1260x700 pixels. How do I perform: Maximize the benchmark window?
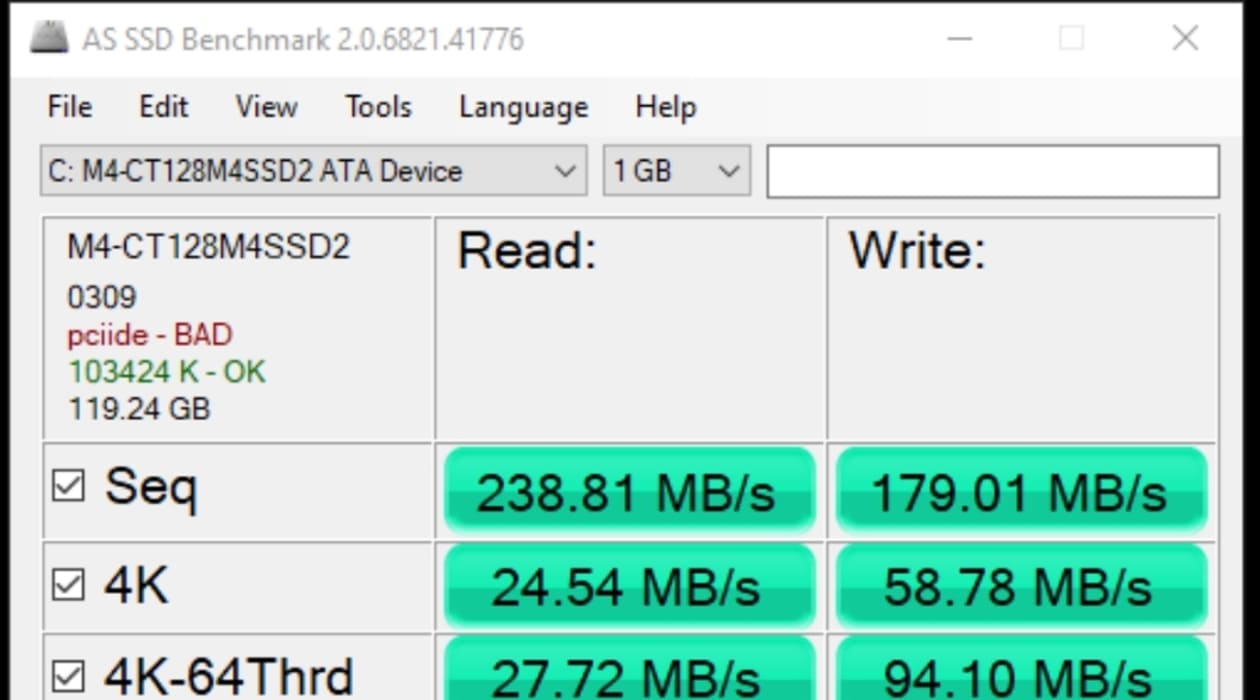[1072, 39]
